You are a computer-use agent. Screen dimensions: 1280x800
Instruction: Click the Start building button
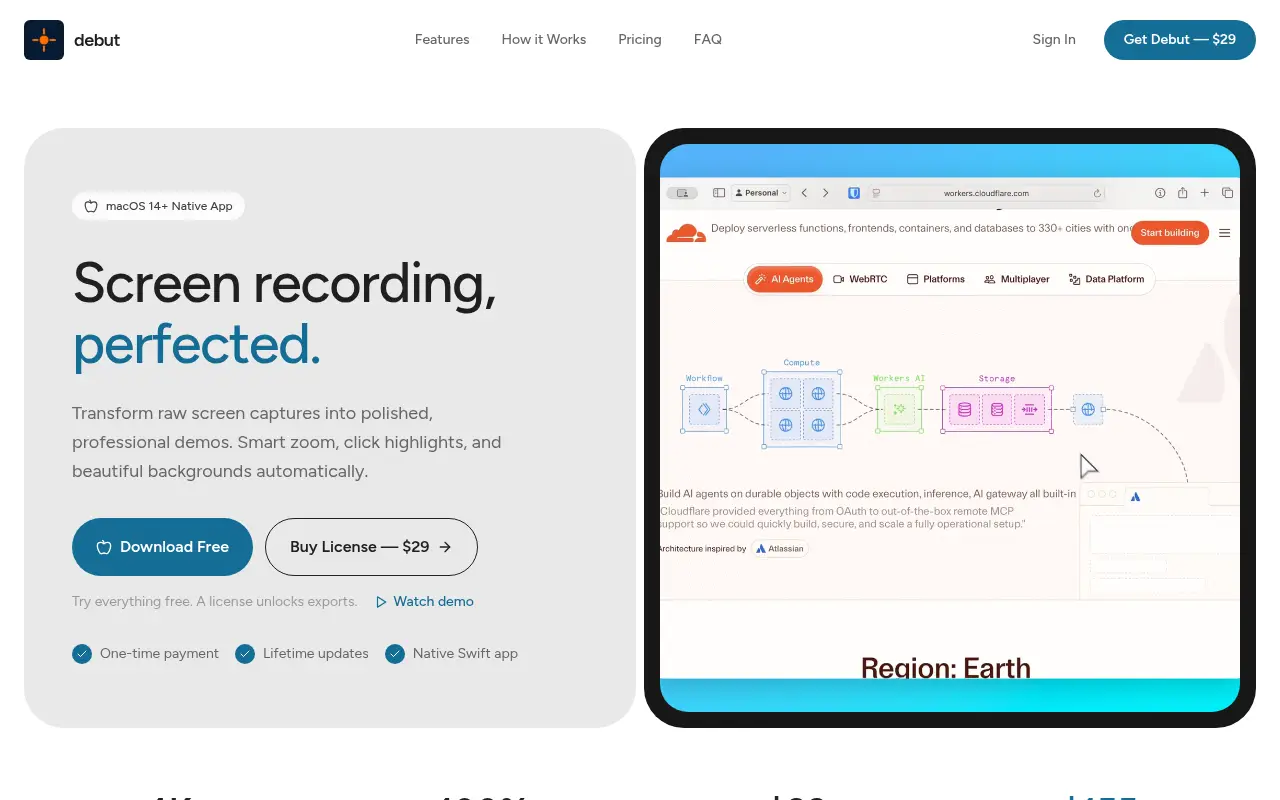tap(1169, 233)
